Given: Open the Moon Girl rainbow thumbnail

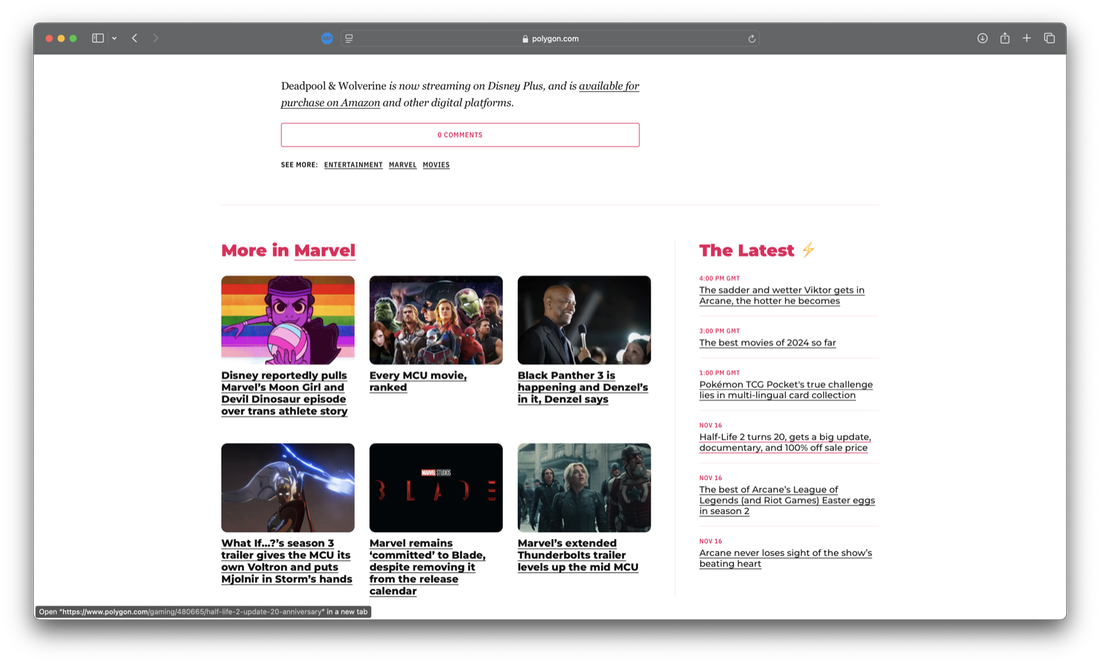Looking at the screenshot, I should pyautogui.click(x=288, y=320).
